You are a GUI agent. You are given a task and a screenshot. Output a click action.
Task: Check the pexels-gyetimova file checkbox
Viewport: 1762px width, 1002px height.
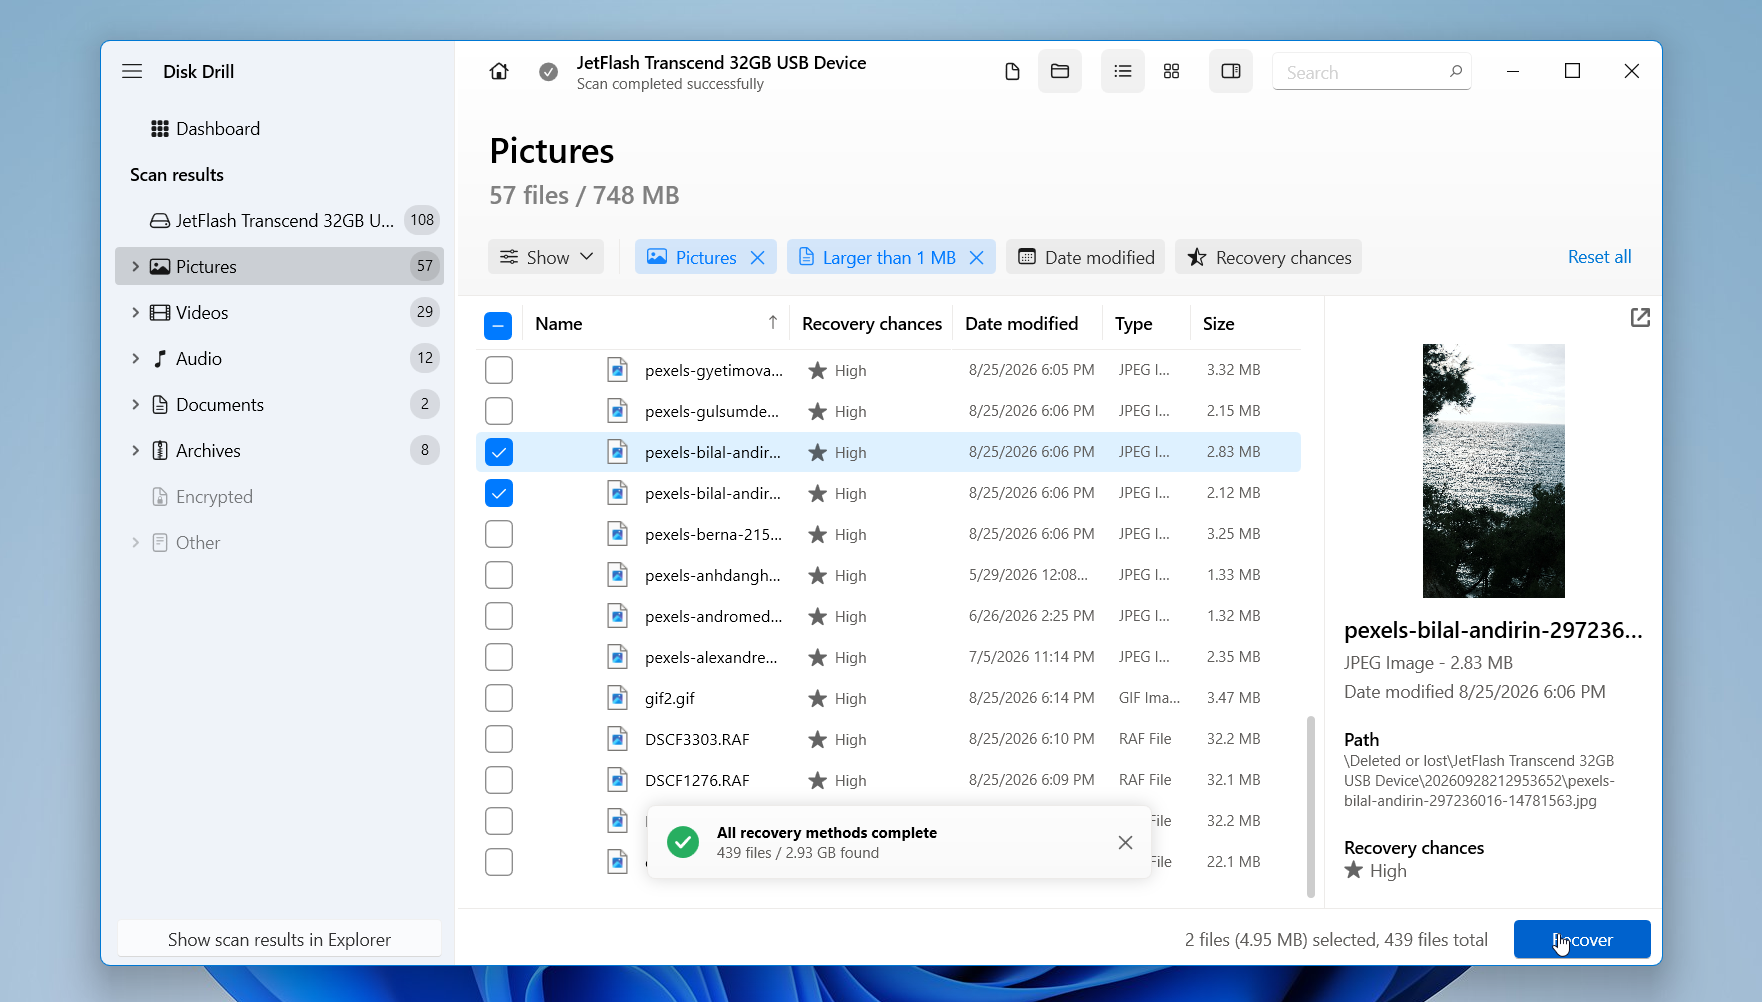click(x=499, y=370)
